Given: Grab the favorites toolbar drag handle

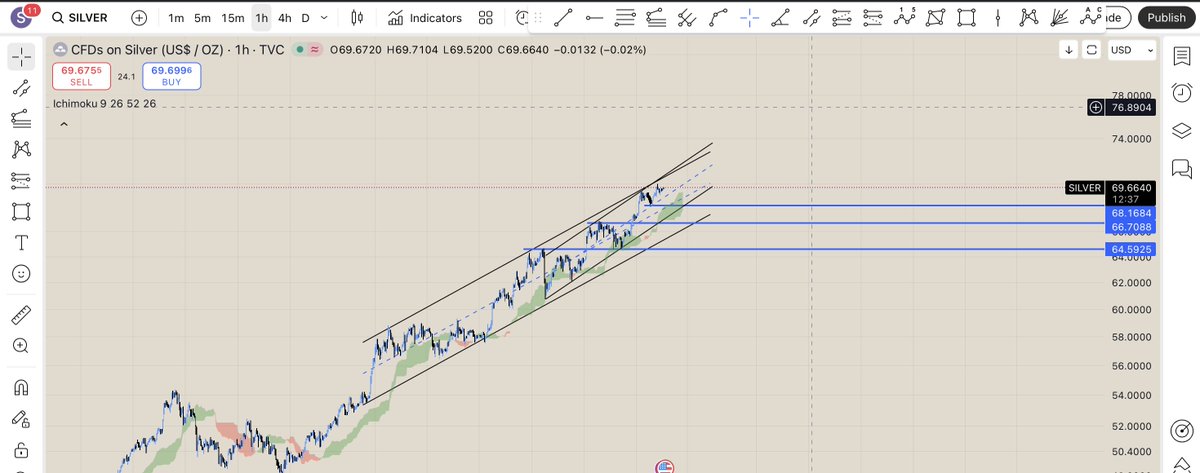Looking at the screenshot, I should pos(537,17).
